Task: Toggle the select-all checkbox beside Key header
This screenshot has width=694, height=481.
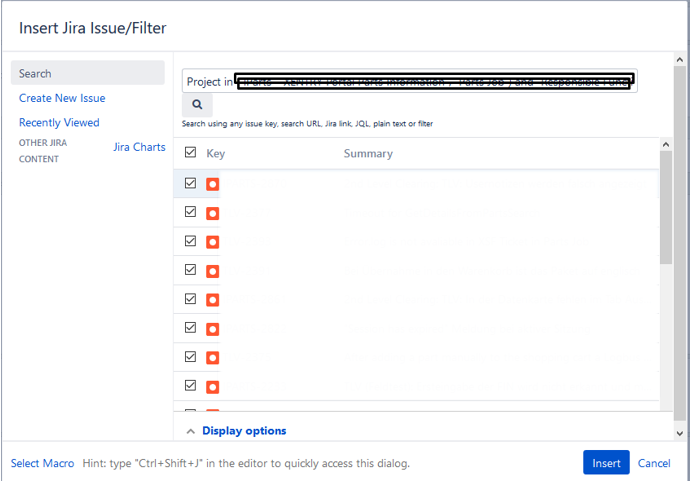Action: point(190,152)
